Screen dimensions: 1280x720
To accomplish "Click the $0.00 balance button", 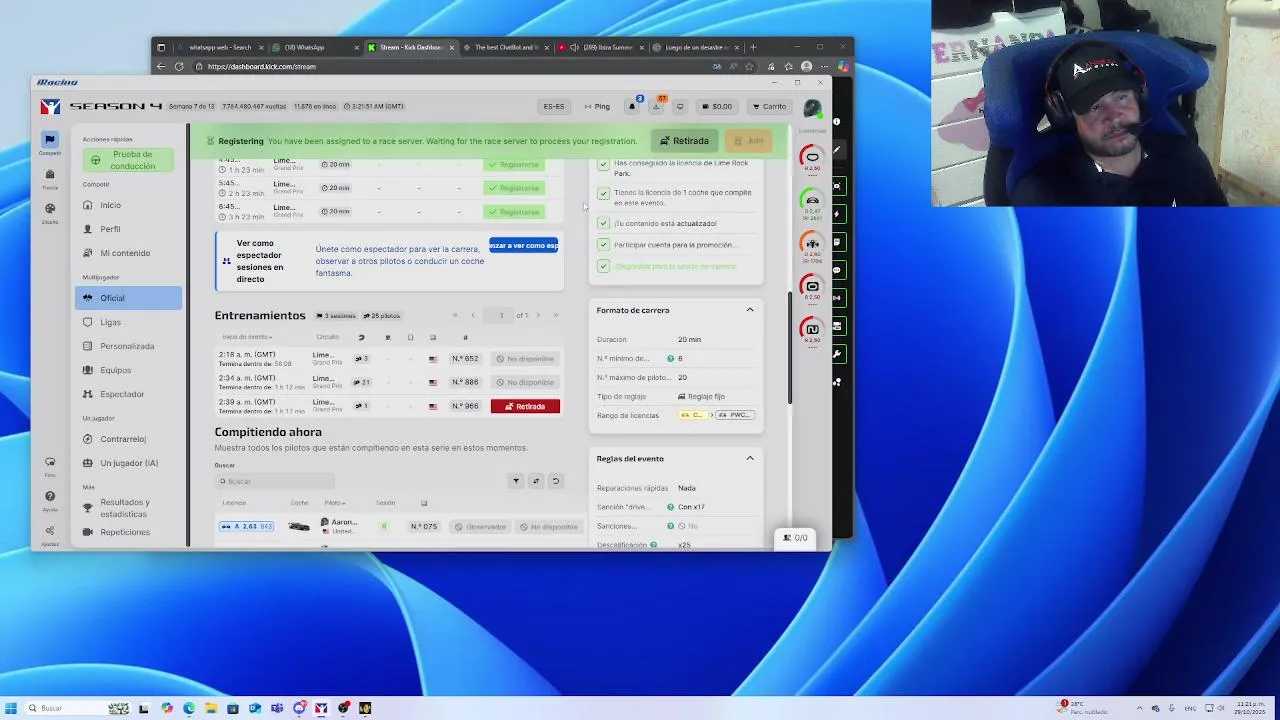I will pos(716,106).
